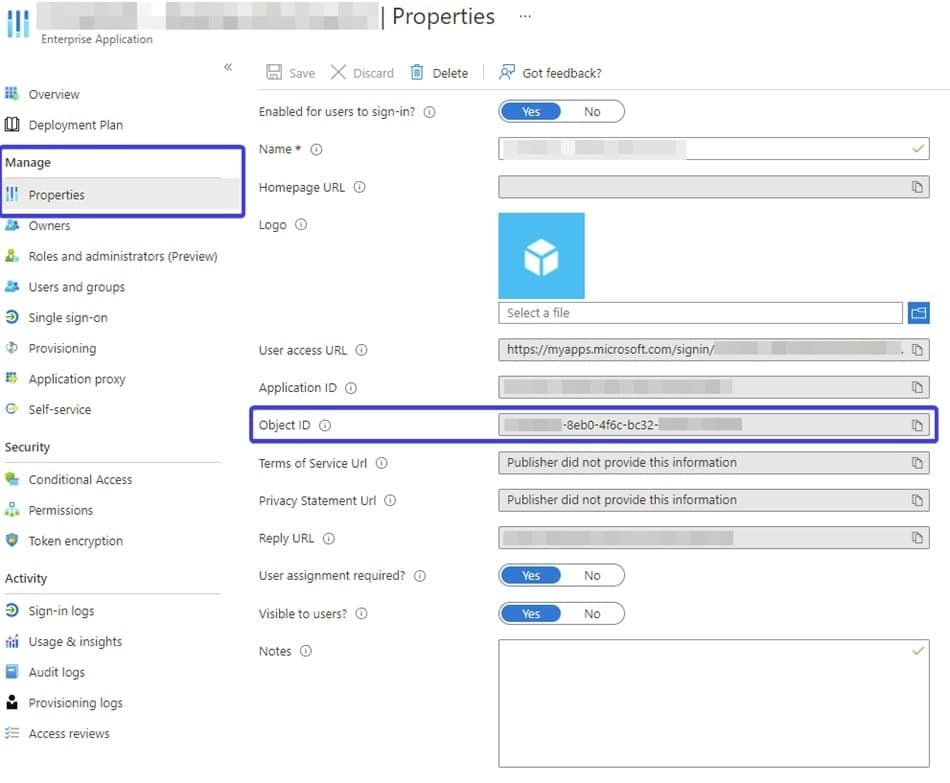Open the ellipsis more options menu
The image size is (950, 783).
525,17
